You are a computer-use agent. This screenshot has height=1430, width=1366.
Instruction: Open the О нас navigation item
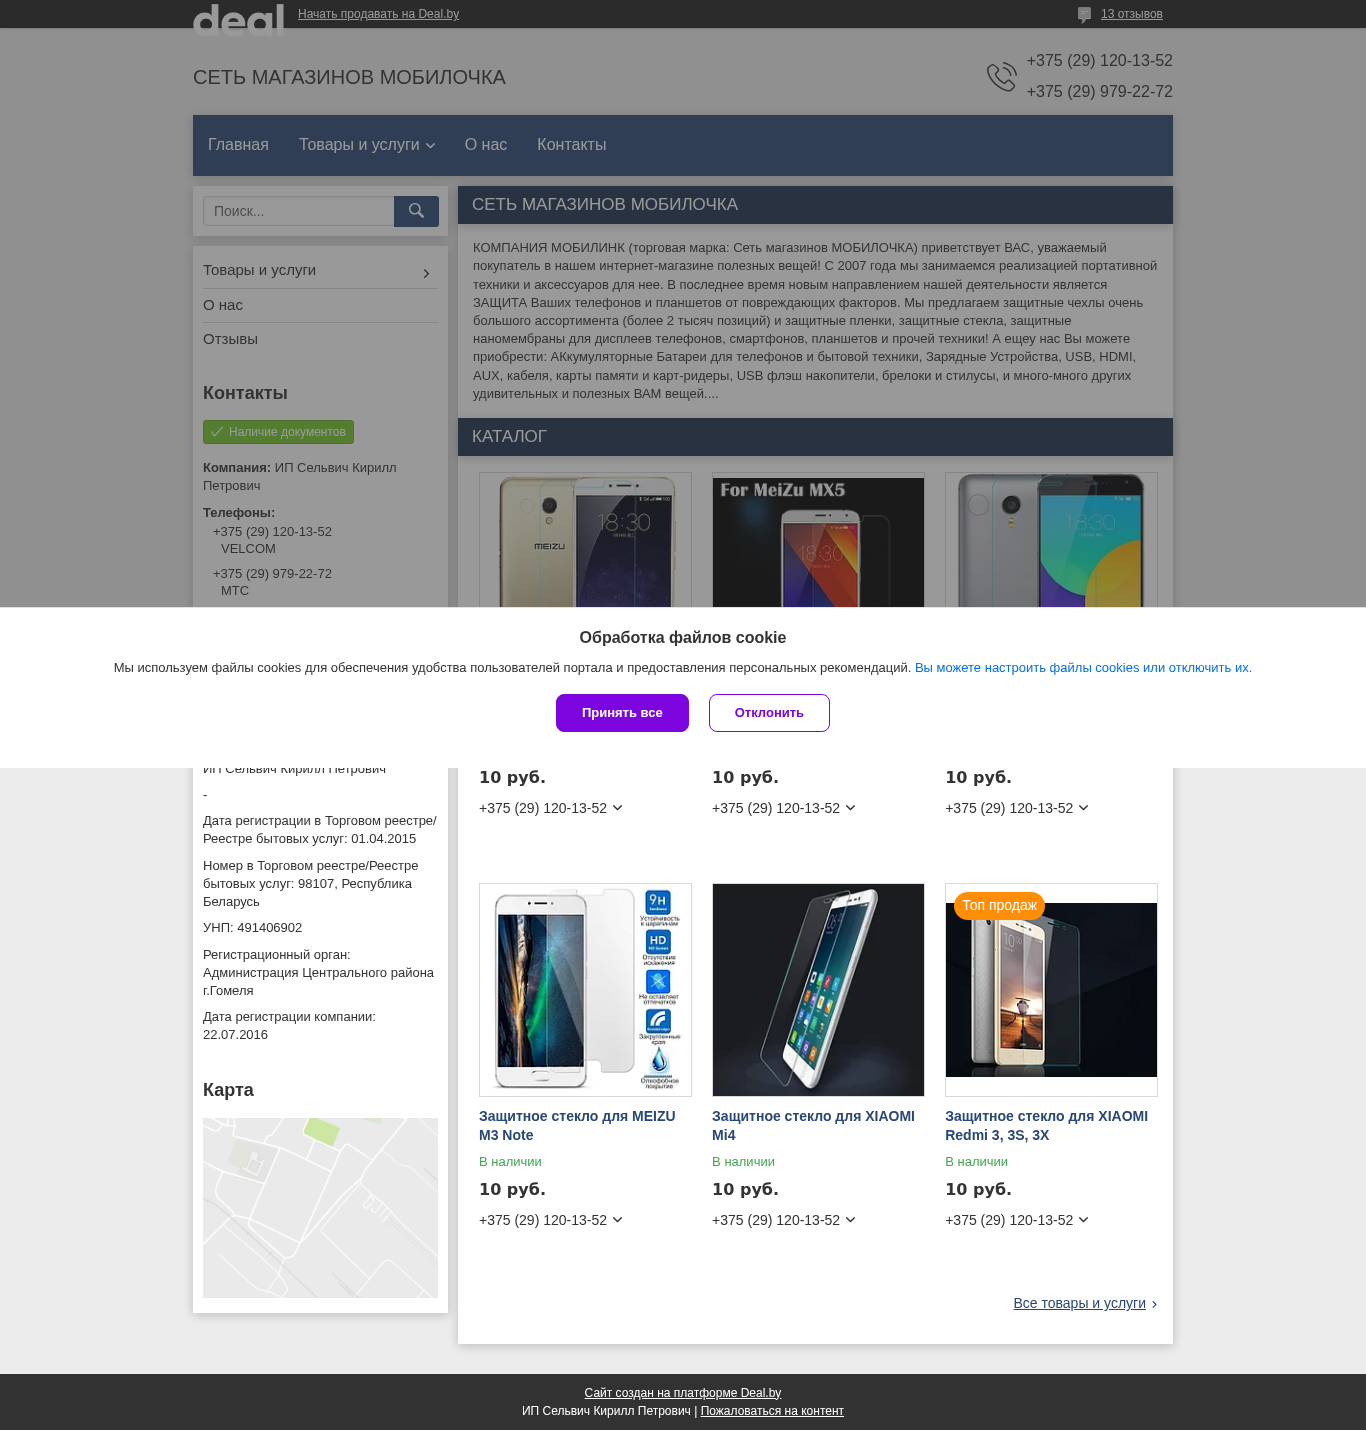click(485, 145)
